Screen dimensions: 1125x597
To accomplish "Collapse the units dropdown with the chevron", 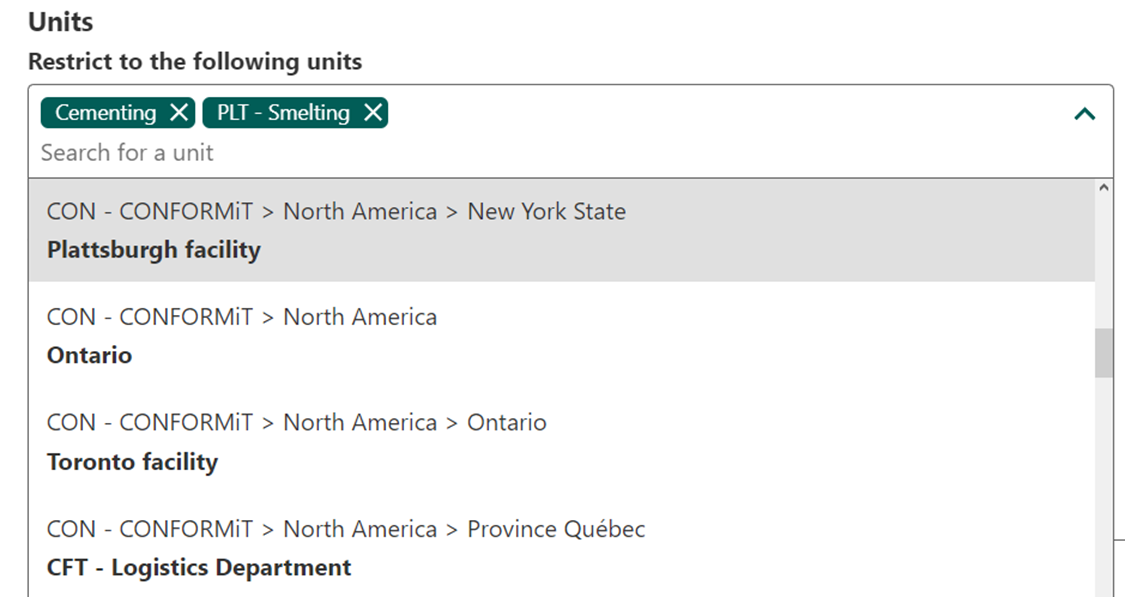I will coord(1084,114).
